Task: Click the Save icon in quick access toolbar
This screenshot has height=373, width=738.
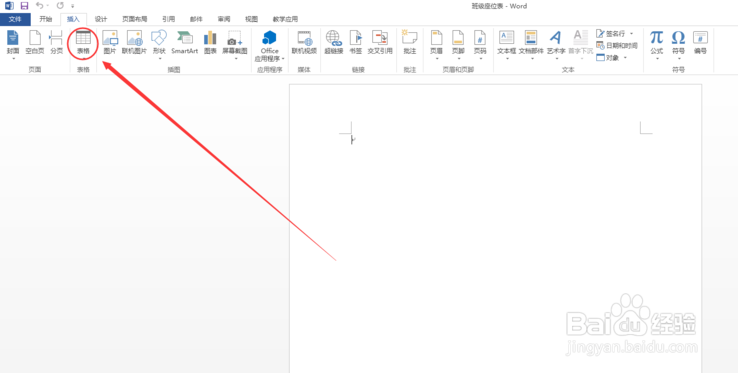Action: [24, 6]
